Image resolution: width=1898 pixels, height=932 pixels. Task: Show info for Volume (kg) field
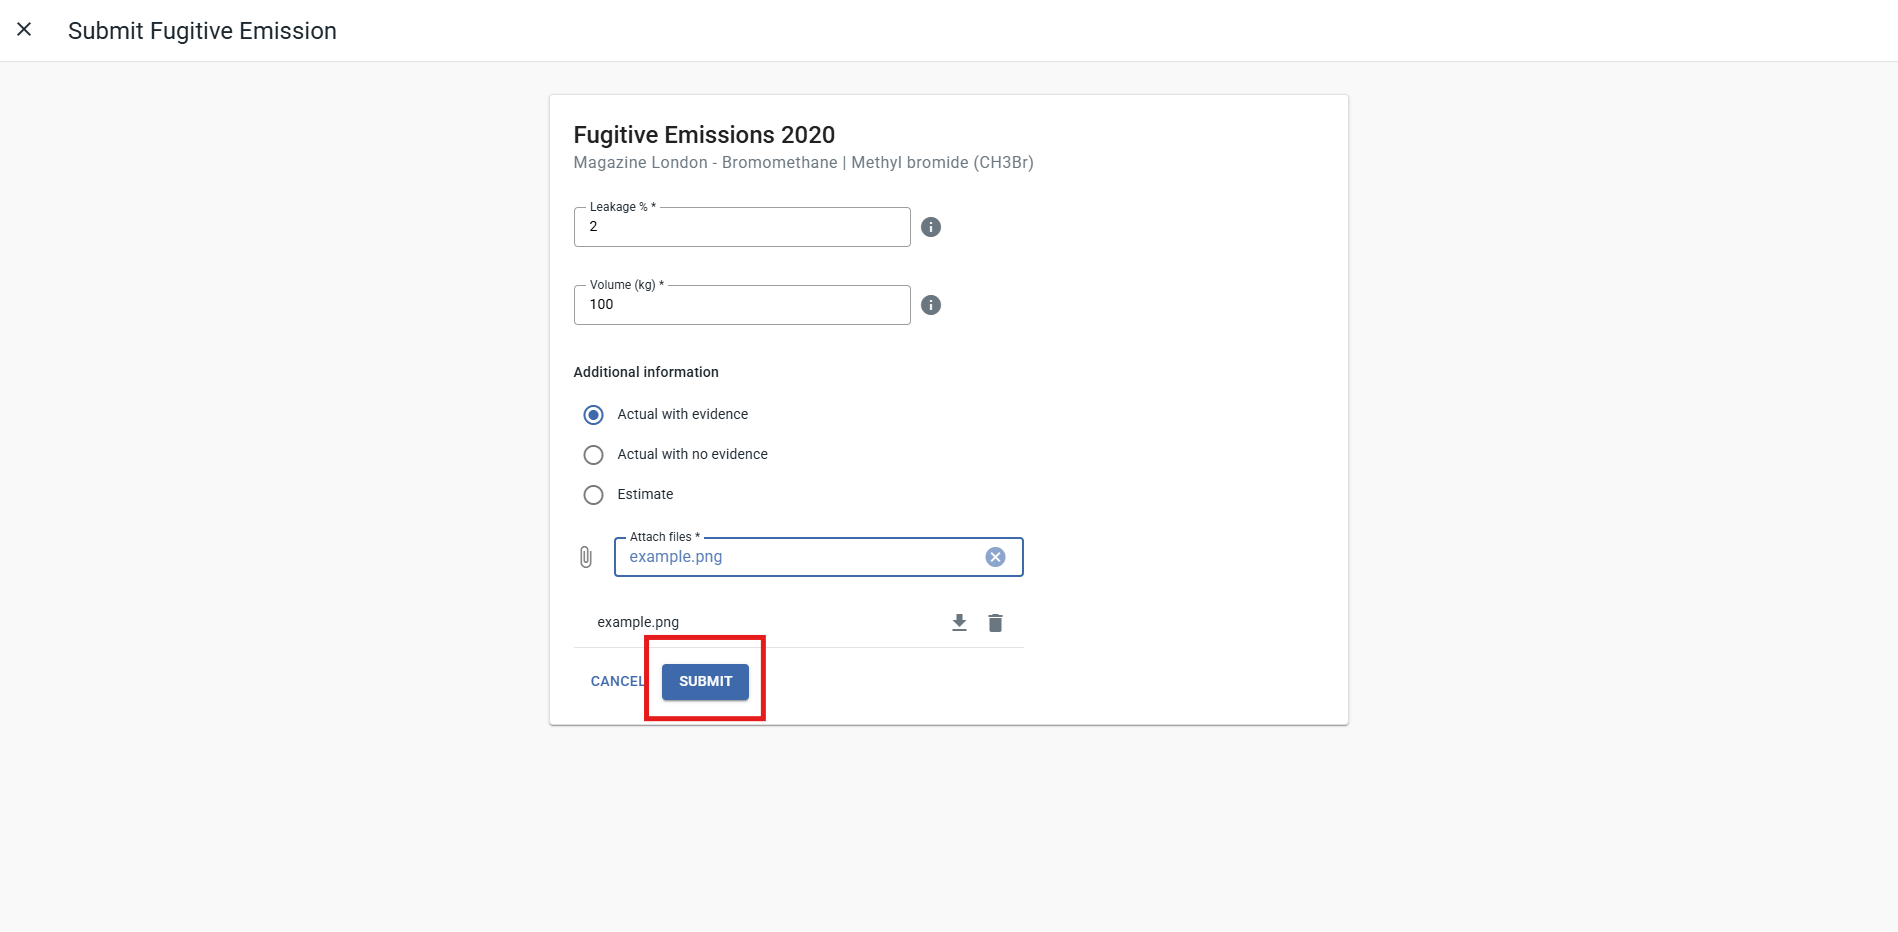(x=931, y=305)
